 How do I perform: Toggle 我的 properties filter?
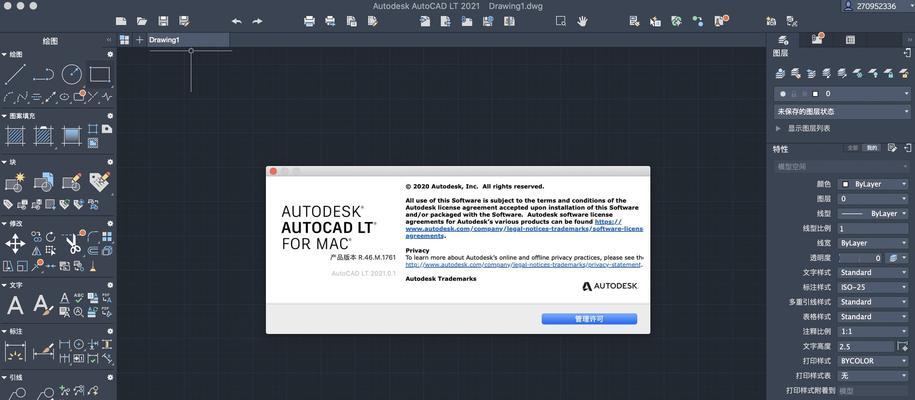point(871,148)
